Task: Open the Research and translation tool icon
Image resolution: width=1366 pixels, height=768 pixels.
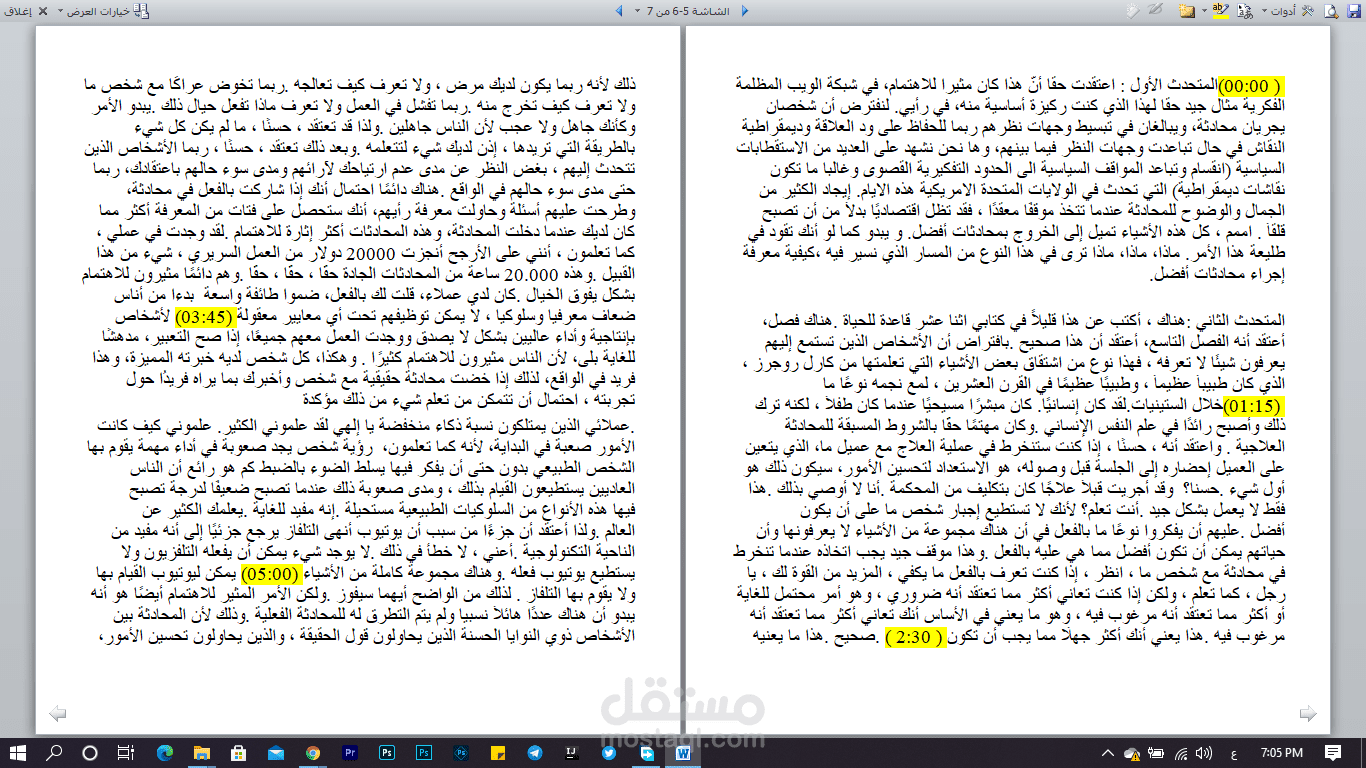Action: coord(1245,11)
